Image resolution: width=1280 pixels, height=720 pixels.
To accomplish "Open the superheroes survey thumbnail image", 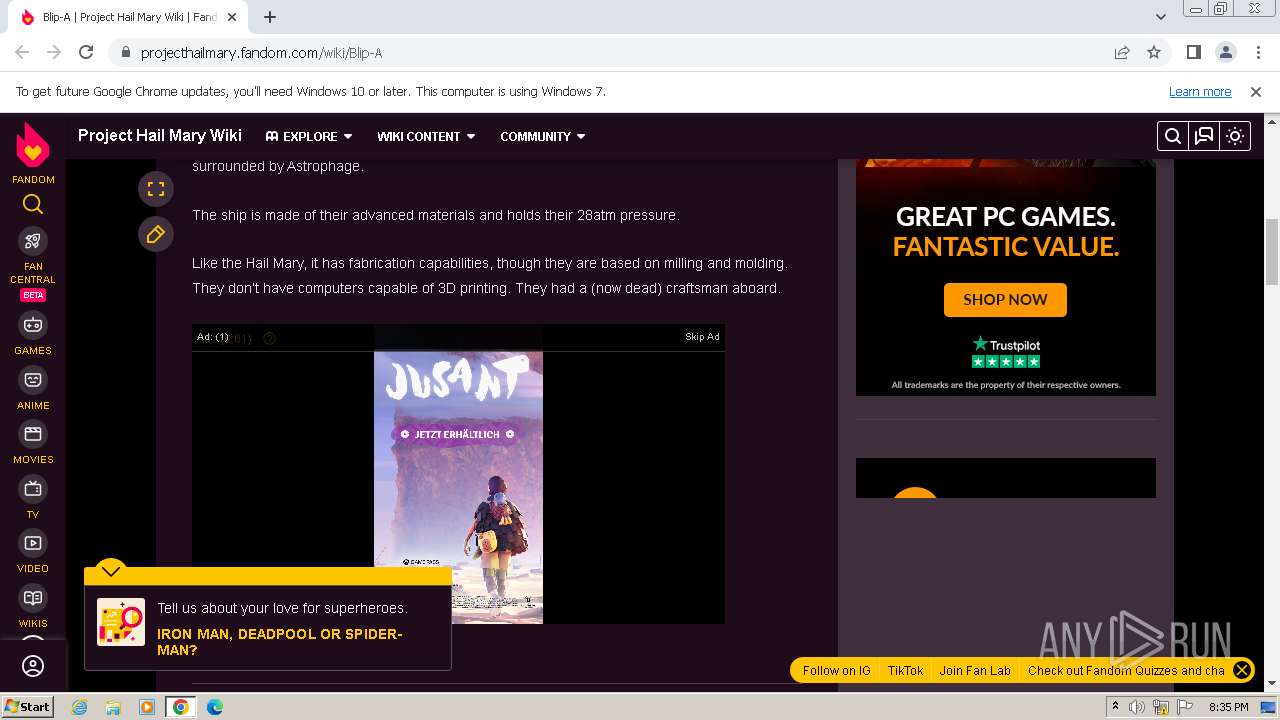I will coord(121,622).
